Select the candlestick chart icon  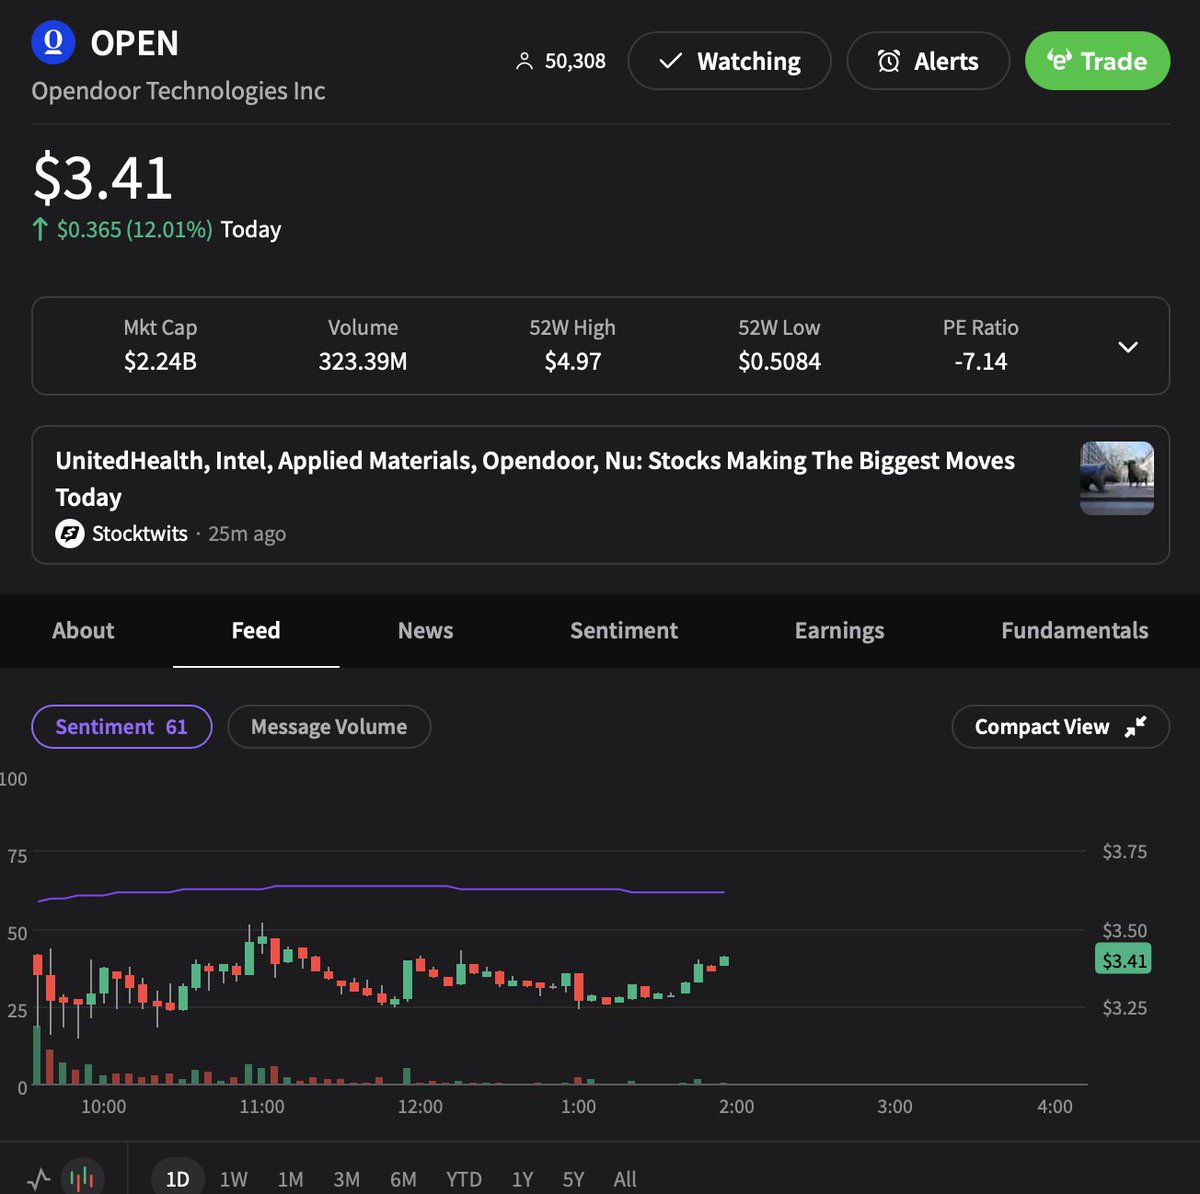coord(84,1179)
